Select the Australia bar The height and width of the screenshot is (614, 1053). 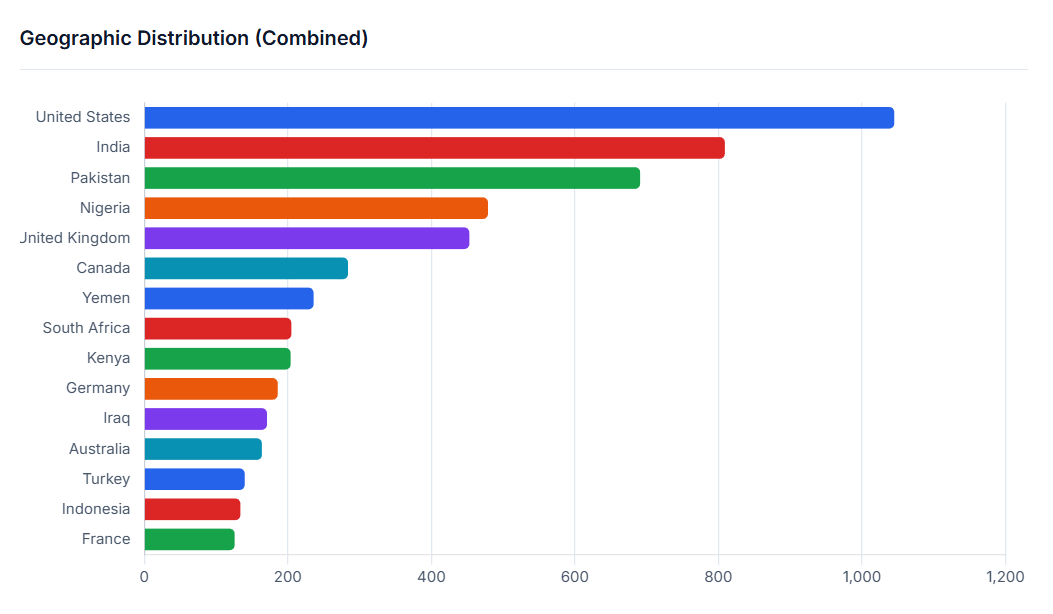(x=203, y=449)
